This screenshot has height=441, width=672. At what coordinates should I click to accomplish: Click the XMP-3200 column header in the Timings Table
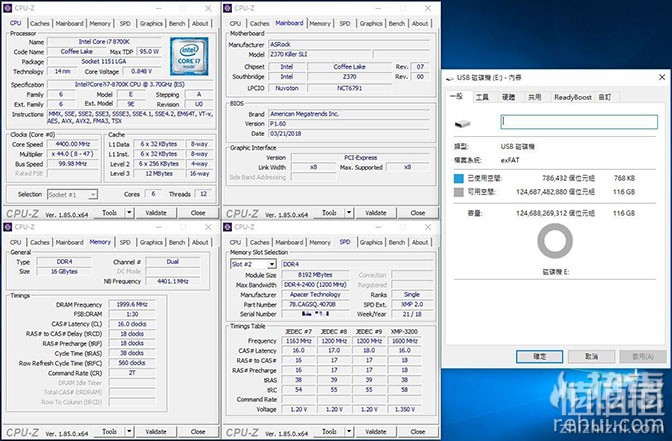pos(404,332)
